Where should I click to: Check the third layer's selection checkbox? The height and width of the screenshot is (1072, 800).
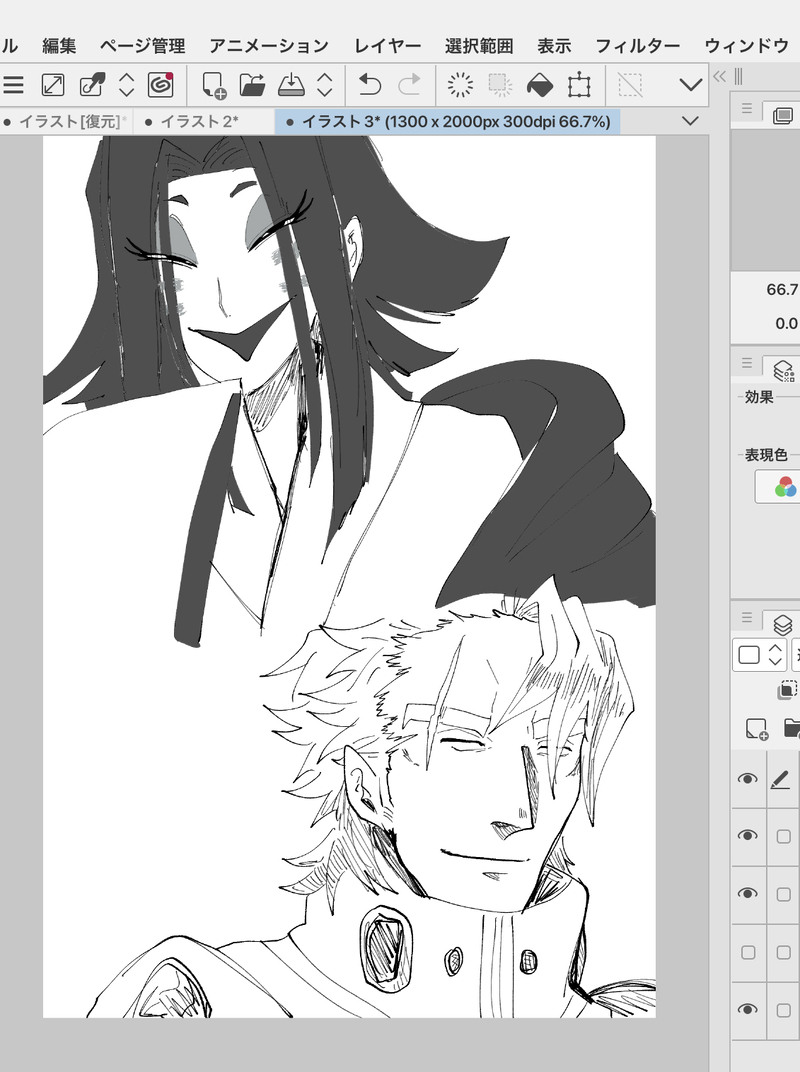click(784, 894)
